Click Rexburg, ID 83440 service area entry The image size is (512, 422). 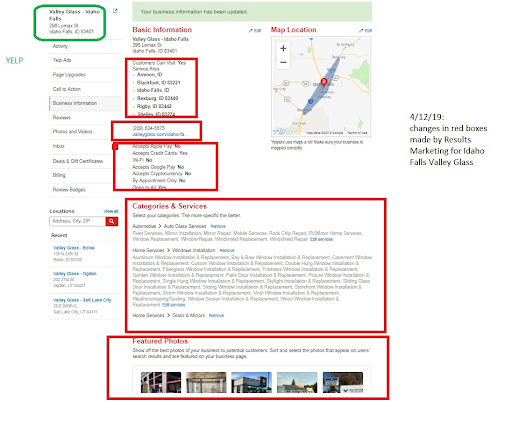157,98
